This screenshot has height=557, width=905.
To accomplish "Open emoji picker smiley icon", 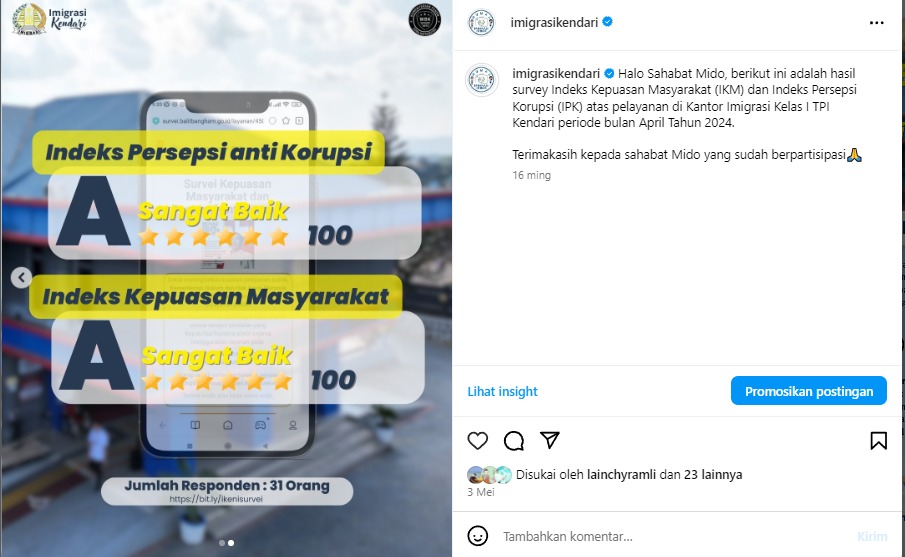I will pyautogui.click(x=477, y=536).
